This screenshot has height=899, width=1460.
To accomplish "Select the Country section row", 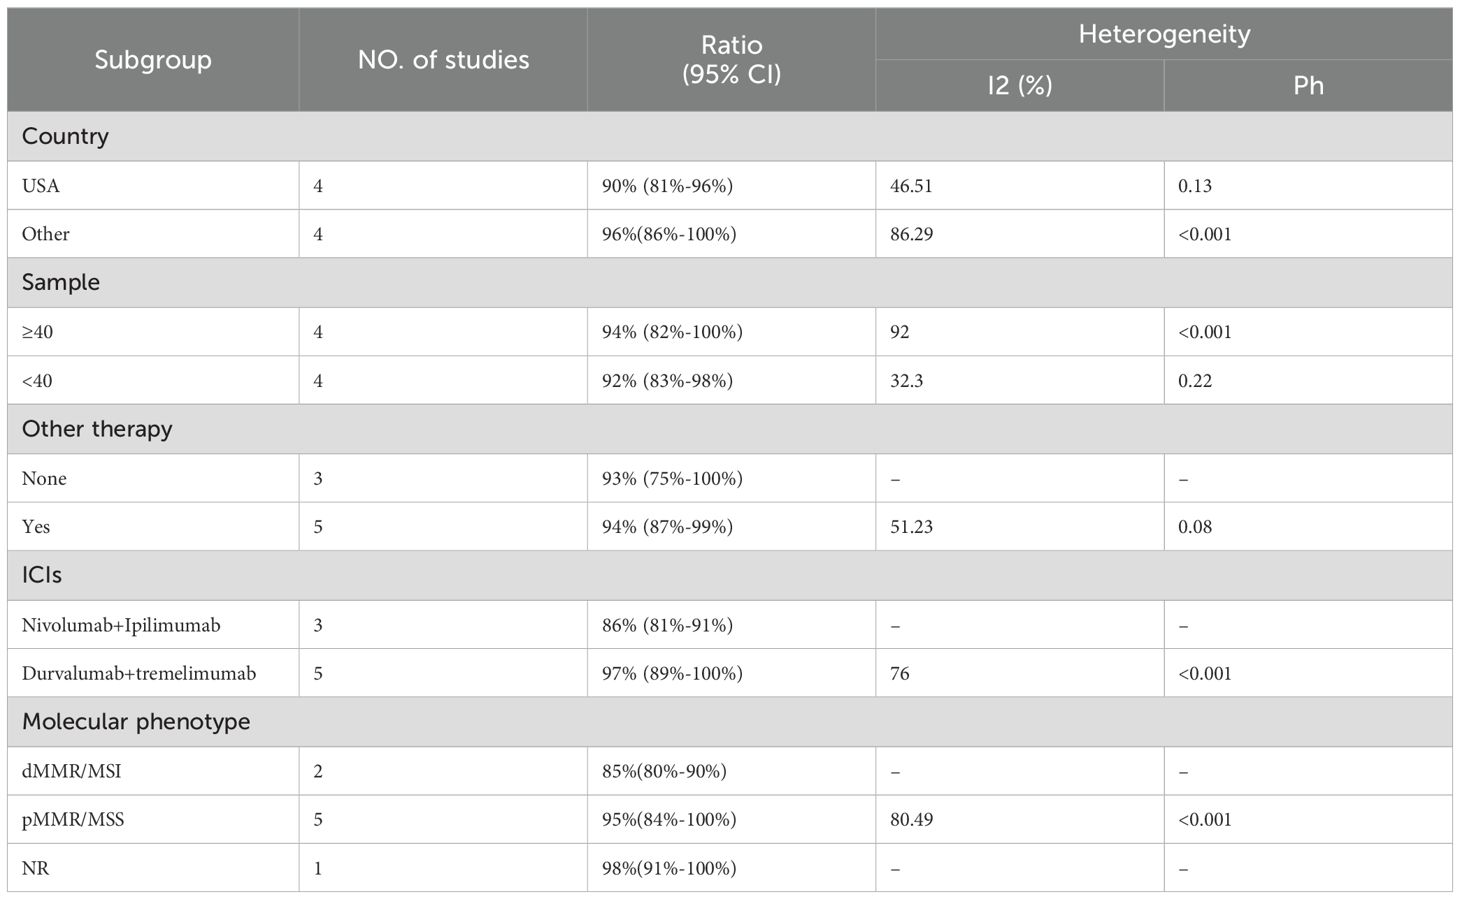I will click(730, 136).
